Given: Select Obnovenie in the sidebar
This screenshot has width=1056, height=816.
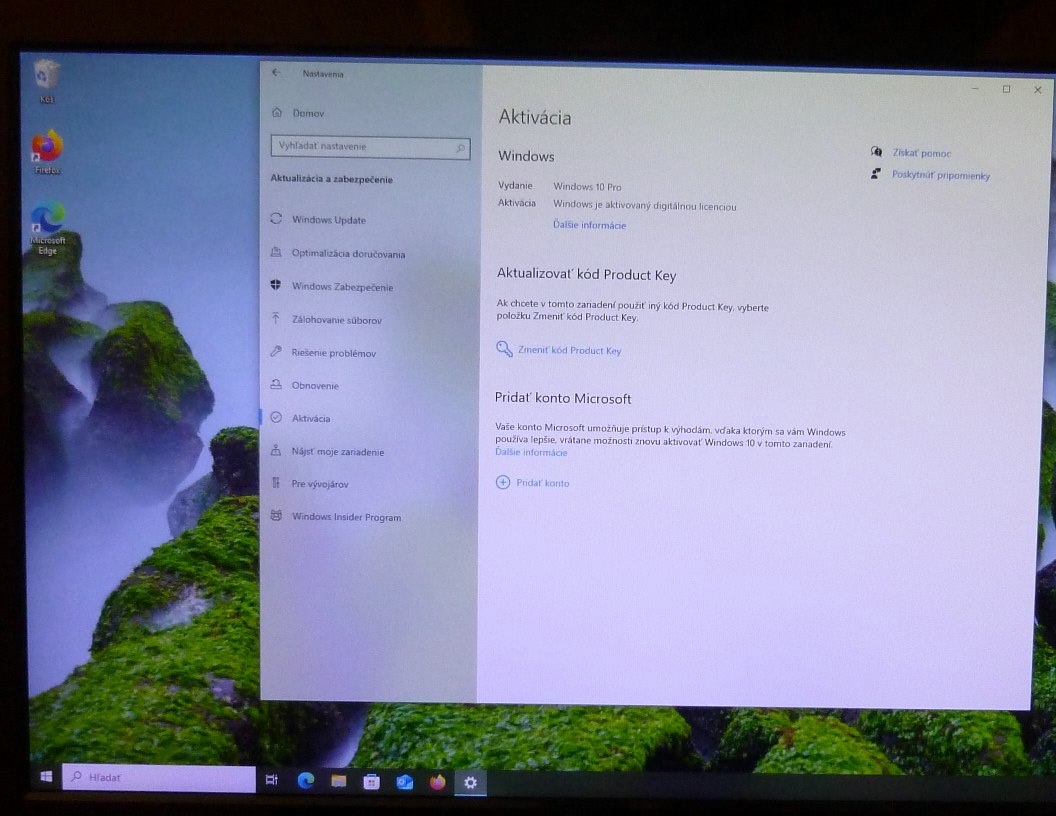Looking at the screenshot, I should (314, 386).
